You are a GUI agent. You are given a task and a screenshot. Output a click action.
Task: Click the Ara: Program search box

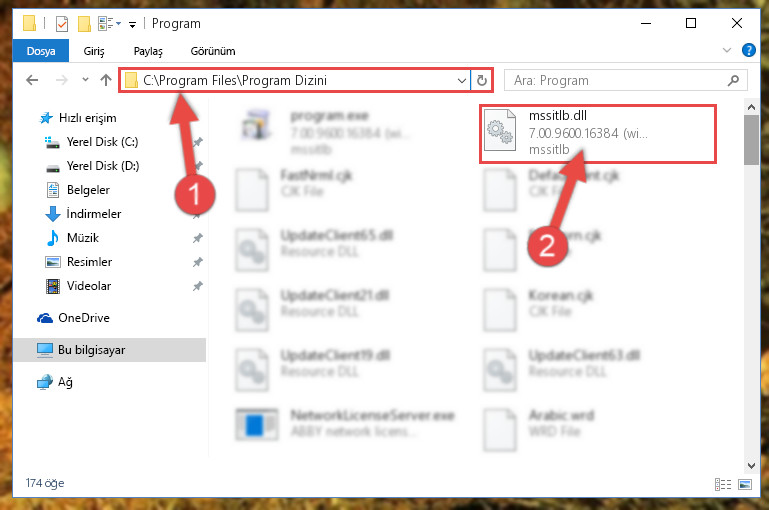tap(618, 80)
